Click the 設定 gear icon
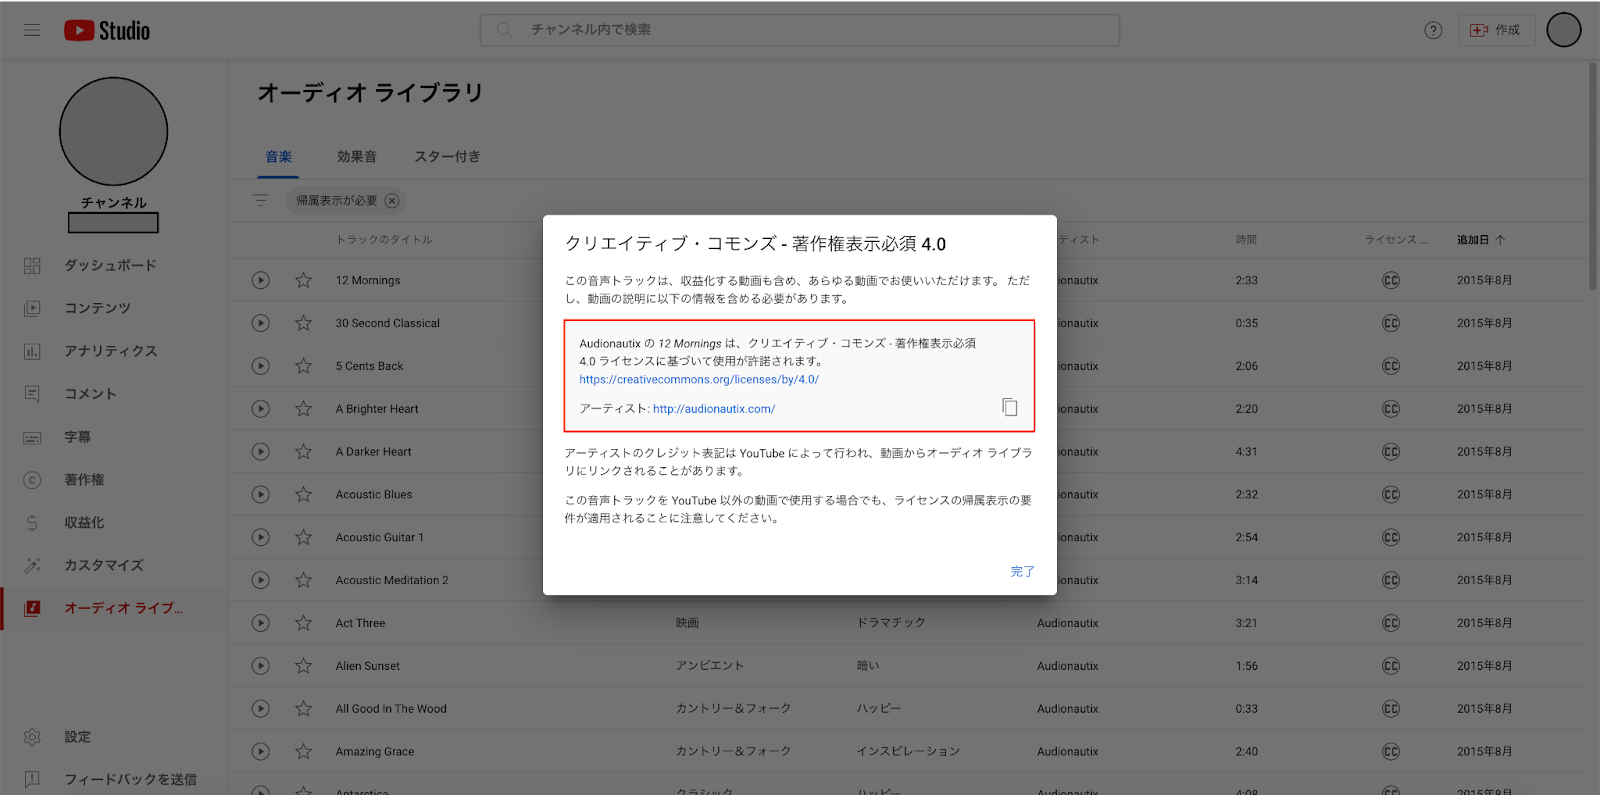 32,737
